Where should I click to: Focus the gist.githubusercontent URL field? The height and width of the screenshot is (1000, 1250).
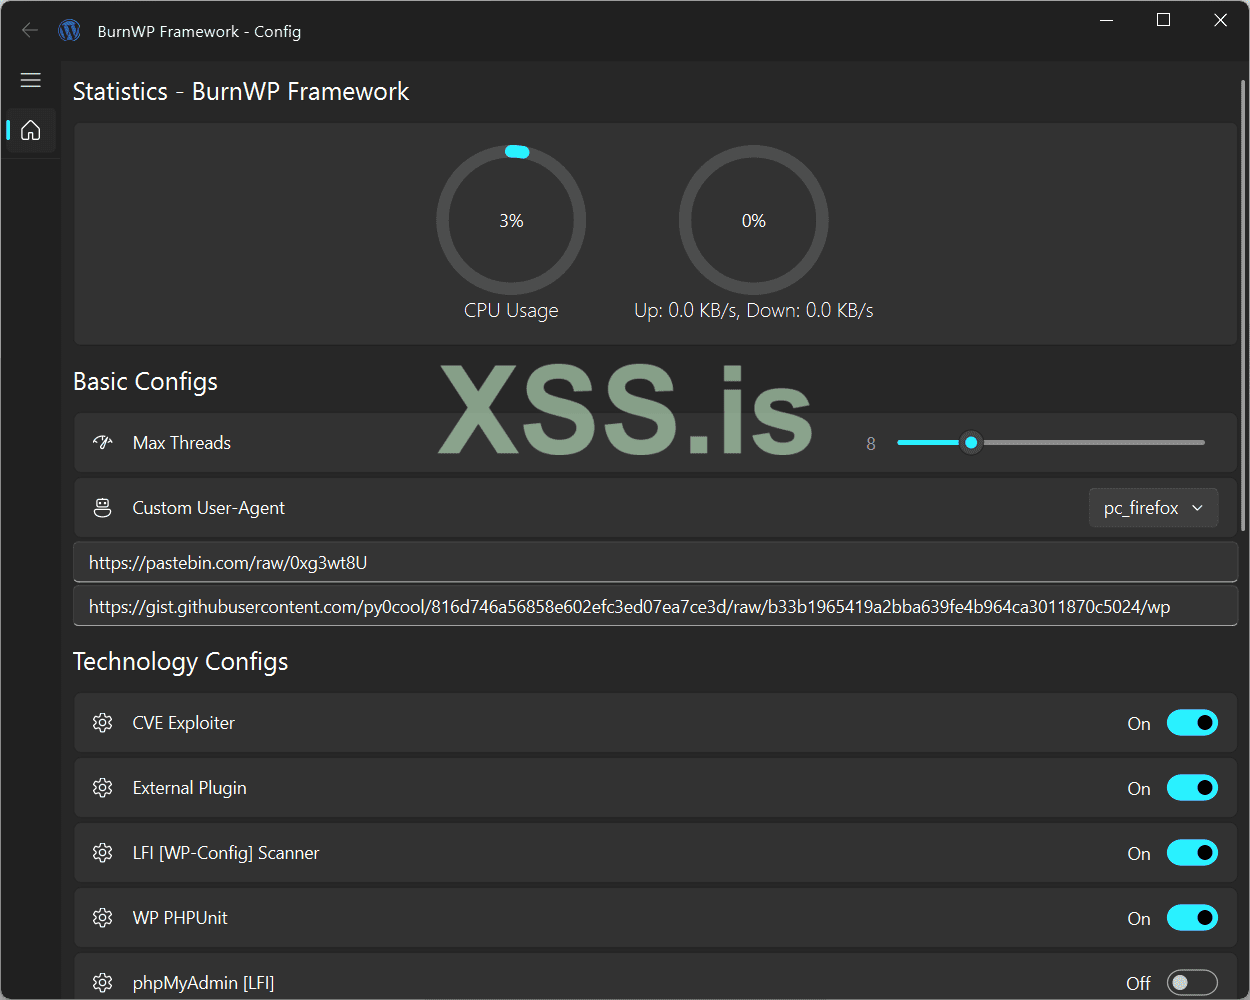[655, 607]
